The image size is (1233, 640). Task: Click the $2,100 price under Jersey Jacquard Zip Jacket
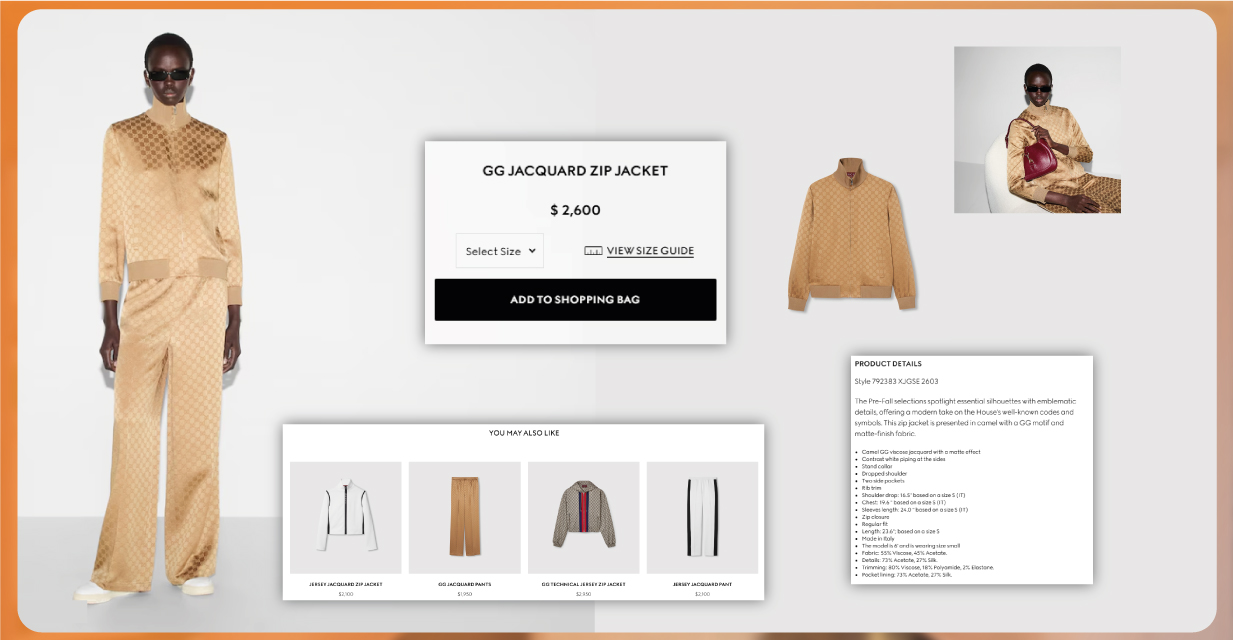coord(346,594)
